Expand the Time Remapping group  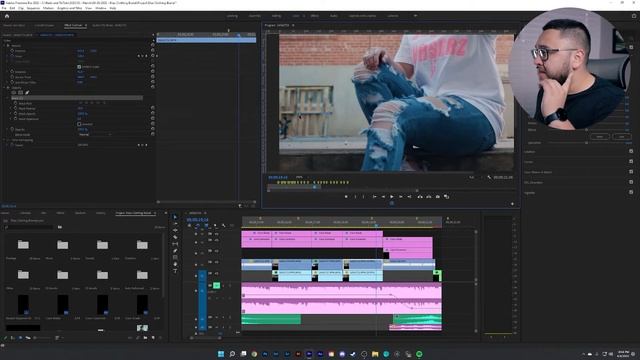coord(4,140)
